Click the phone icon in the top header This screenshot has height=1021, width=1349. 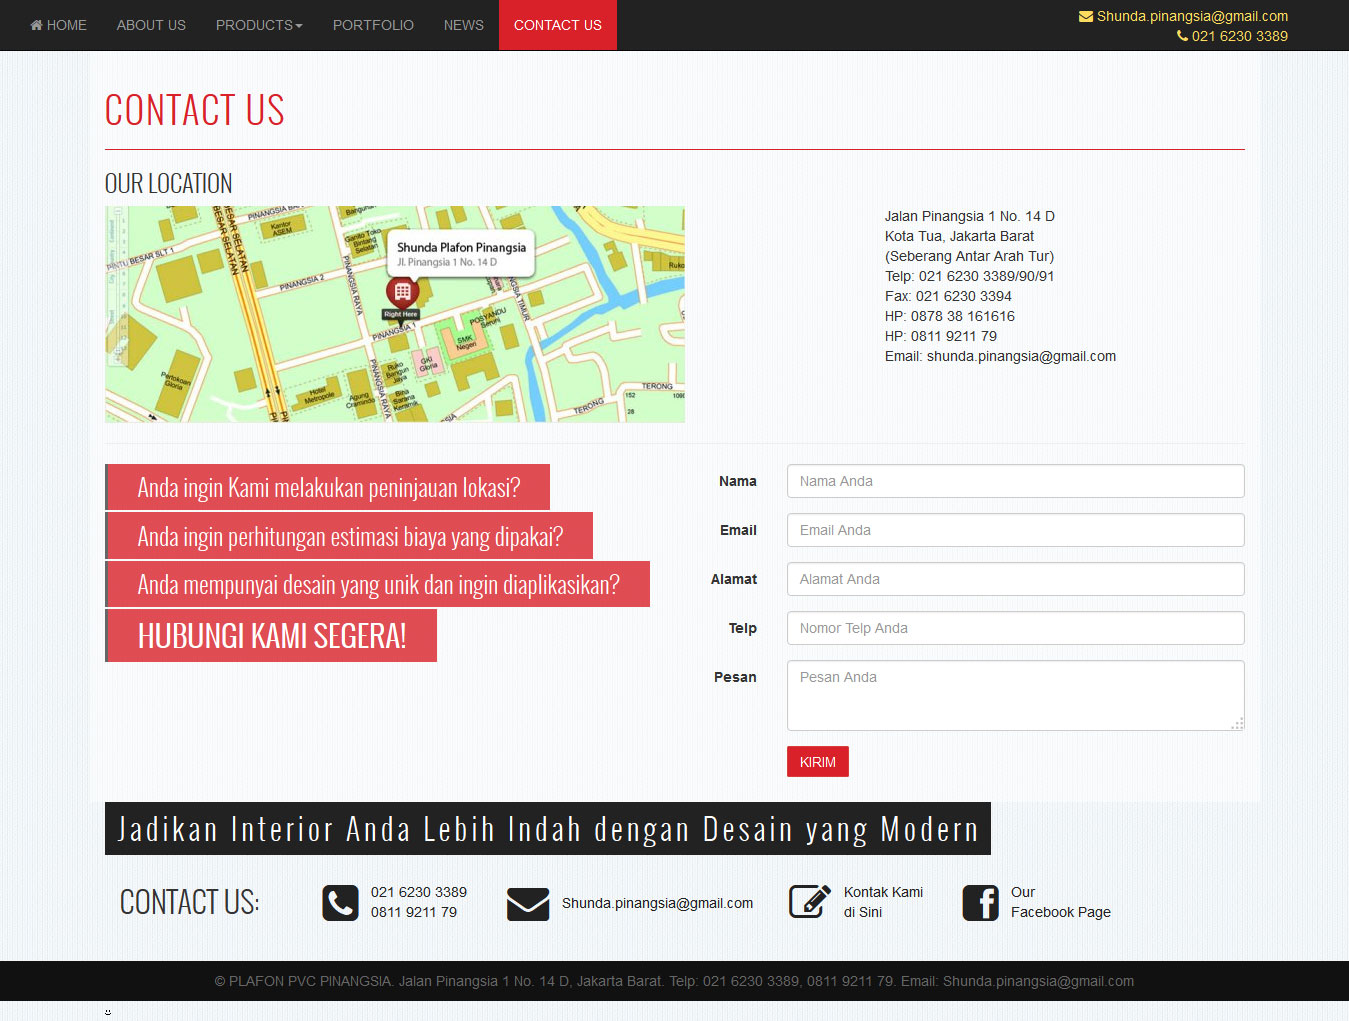coord(1182,36)
